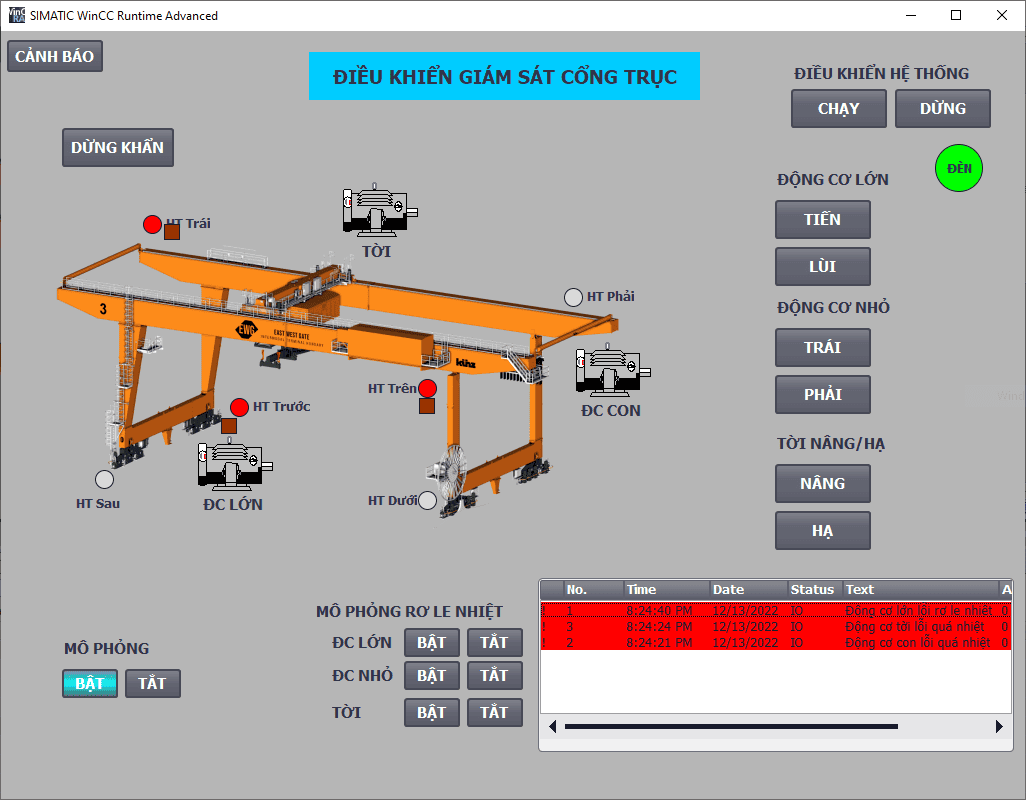Open the CẢNH BÁO alarm screen
1026x800 pixels.
55,56
